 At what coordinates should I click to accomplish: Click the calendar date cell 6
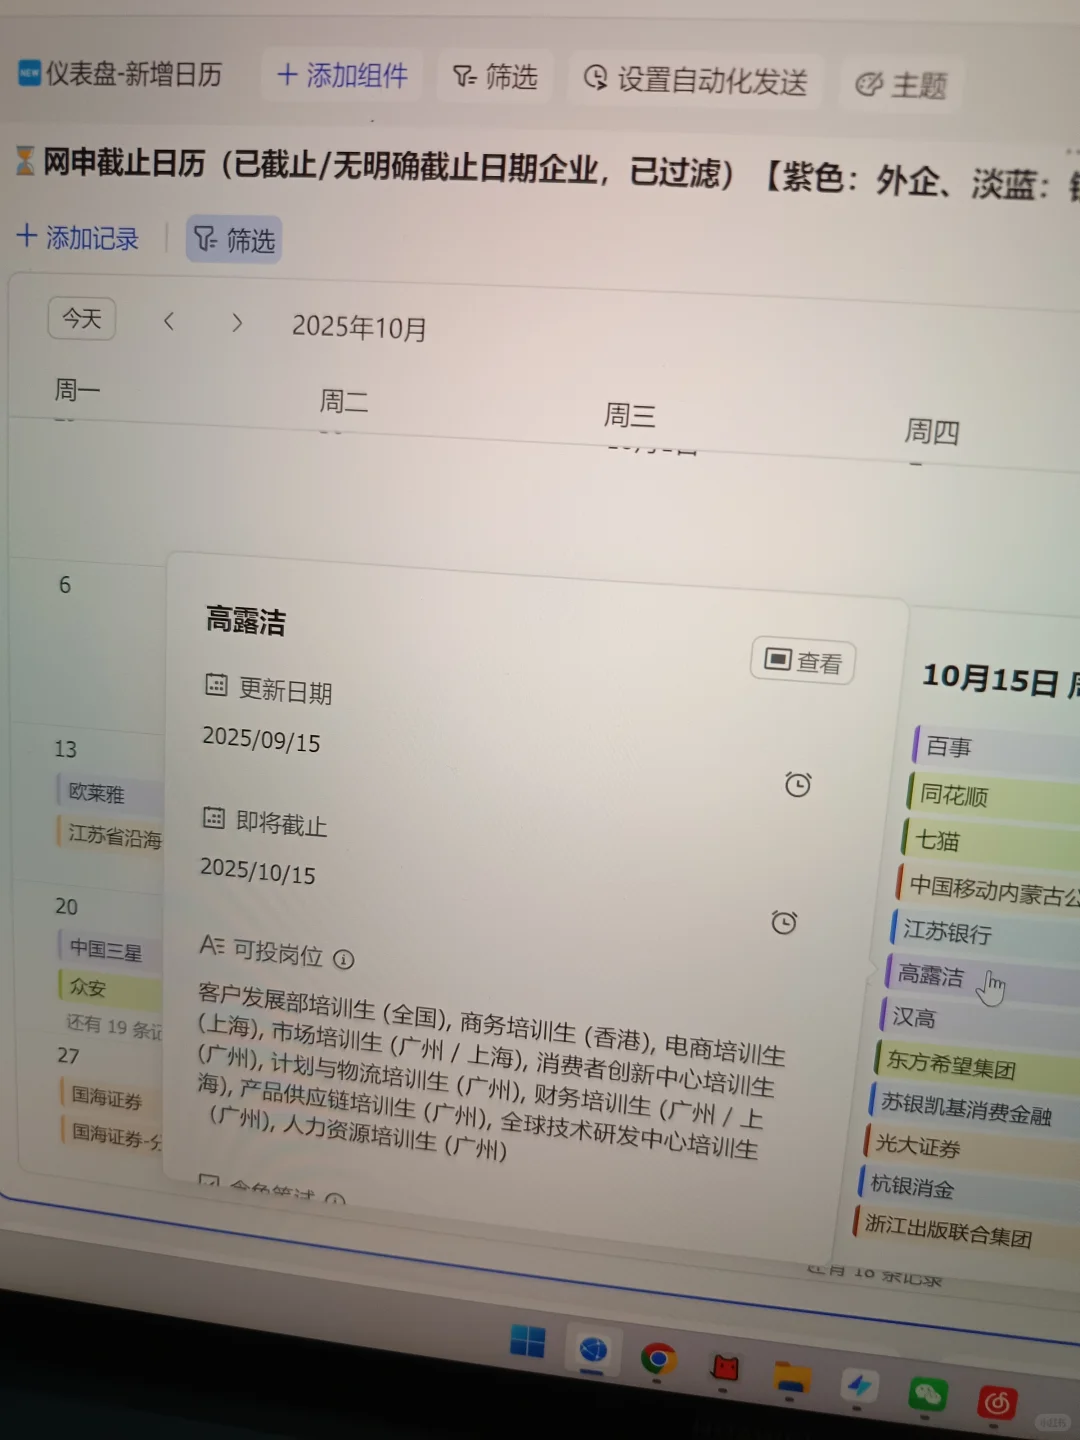(x=65, y=585)
